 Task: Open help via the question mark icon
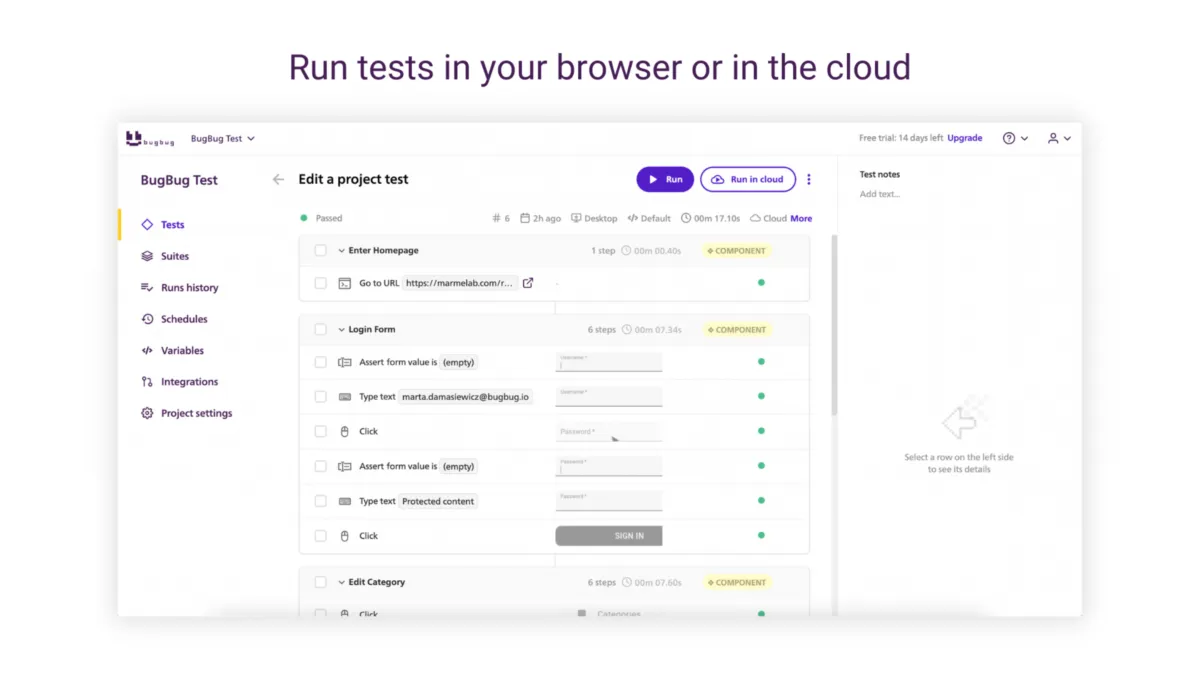[1009, 138]
